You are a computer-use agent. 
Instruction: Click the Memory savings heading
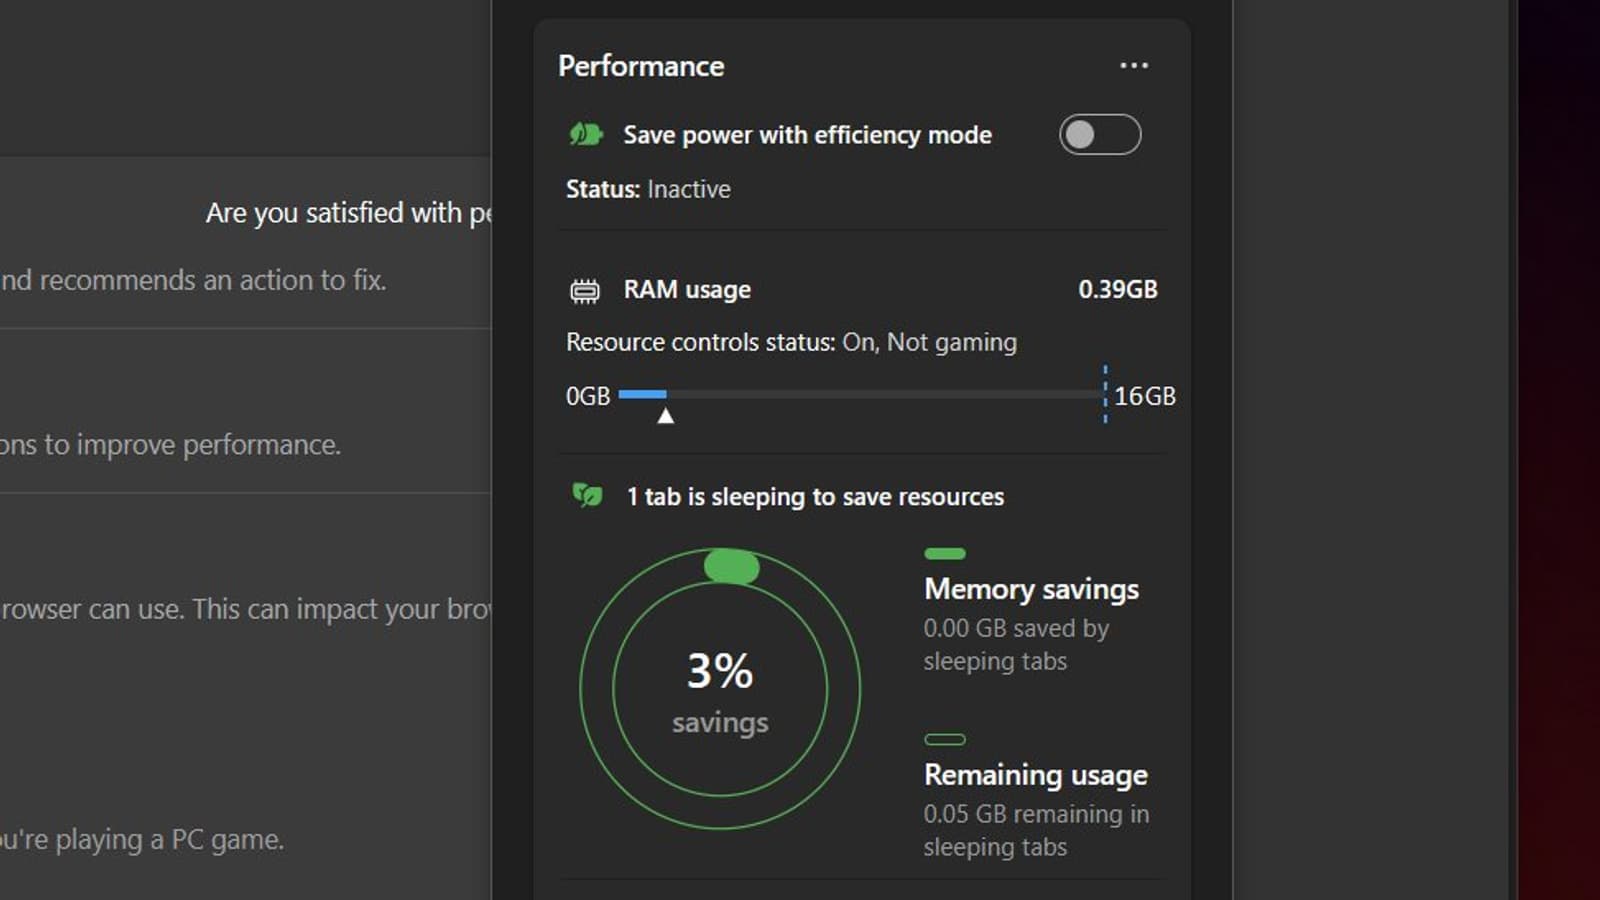coord(1031,589)
